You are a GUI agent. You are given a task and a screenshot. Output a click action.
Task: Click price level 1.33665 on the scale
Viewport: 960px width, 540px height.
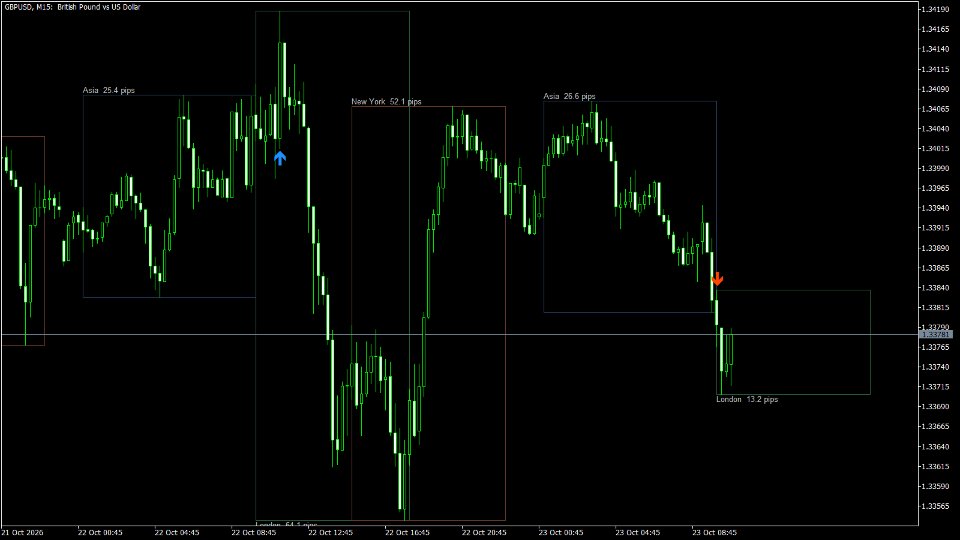point(937,427)
